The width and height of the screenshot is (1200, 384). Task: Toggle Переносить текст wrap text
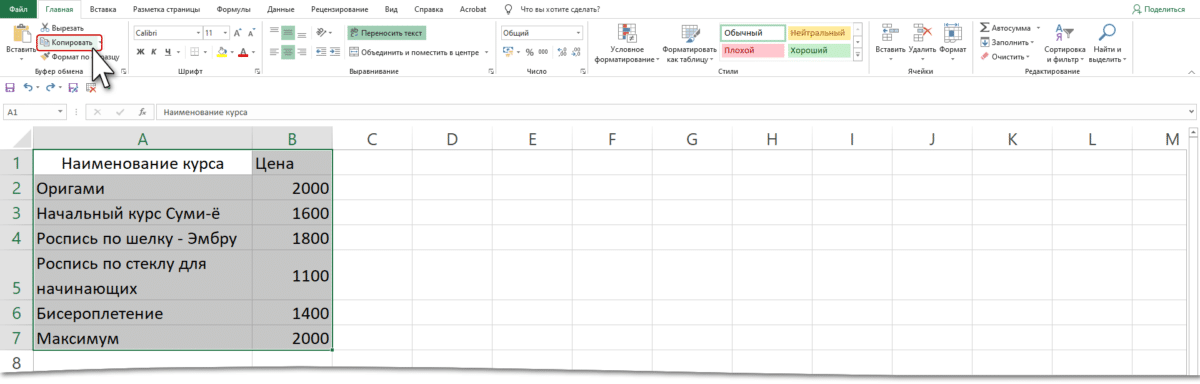[386, 33]
